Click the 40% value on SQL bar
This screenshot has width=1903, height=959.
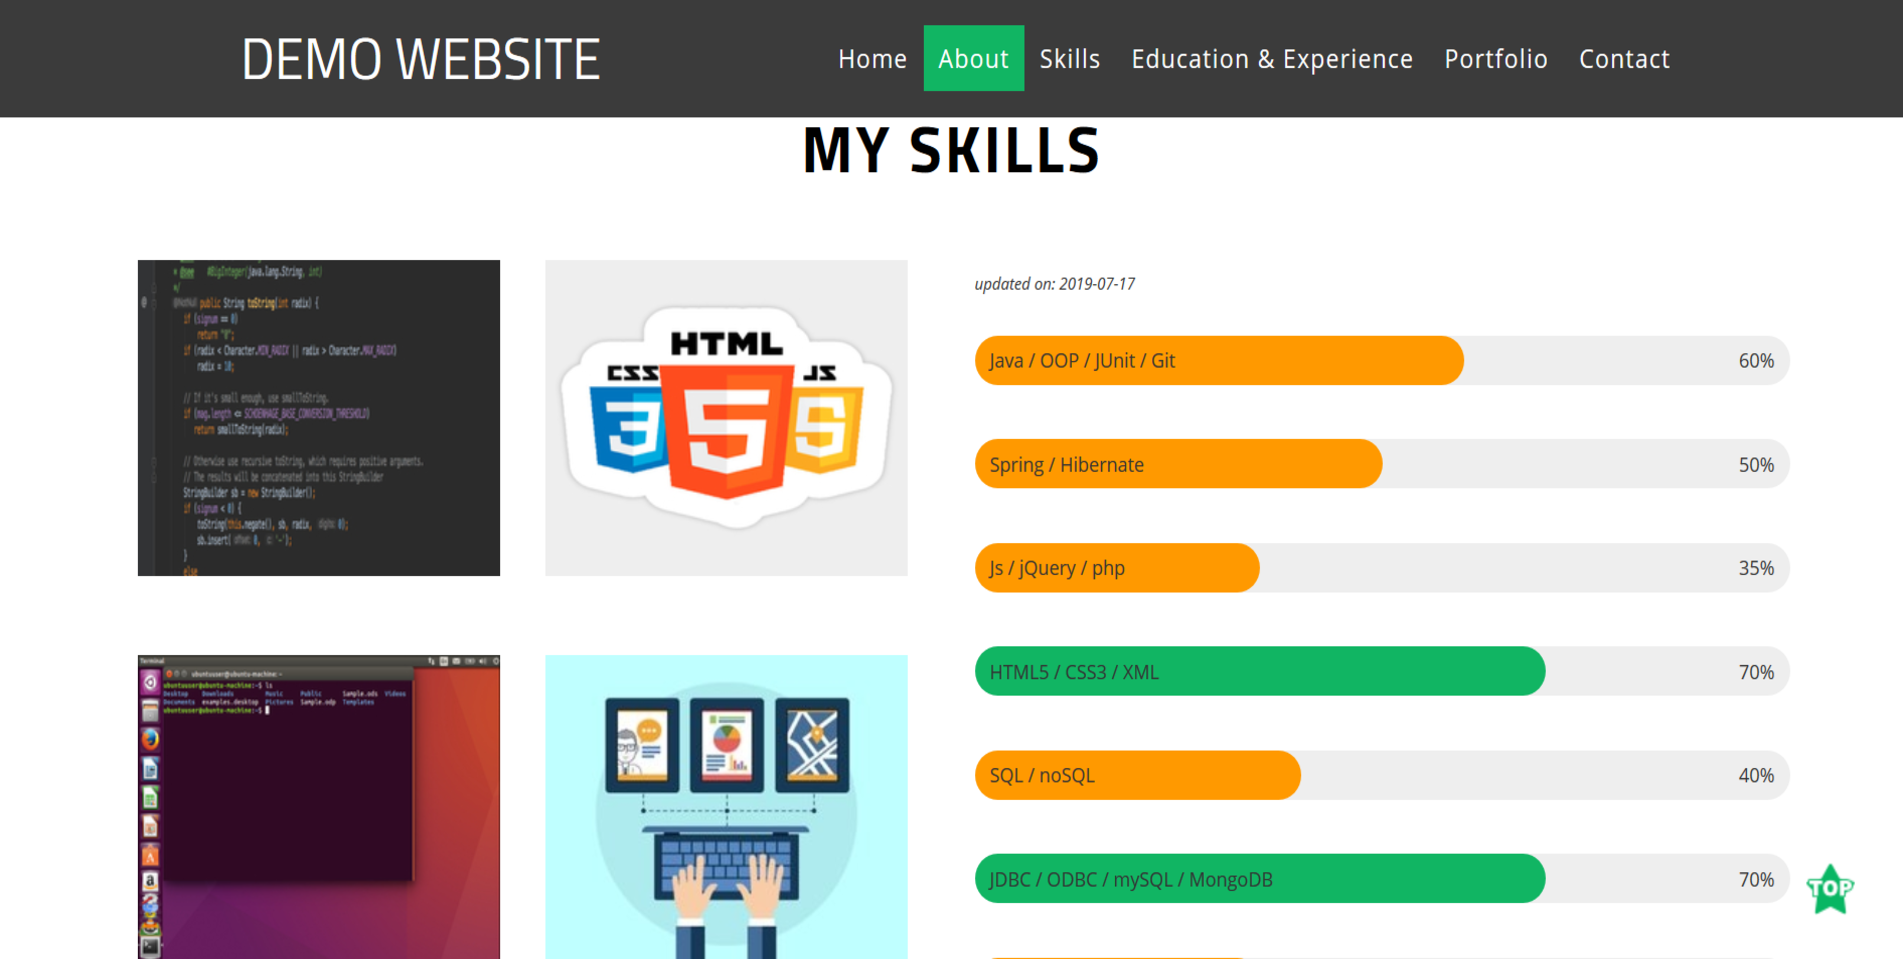pos(1756,775)
